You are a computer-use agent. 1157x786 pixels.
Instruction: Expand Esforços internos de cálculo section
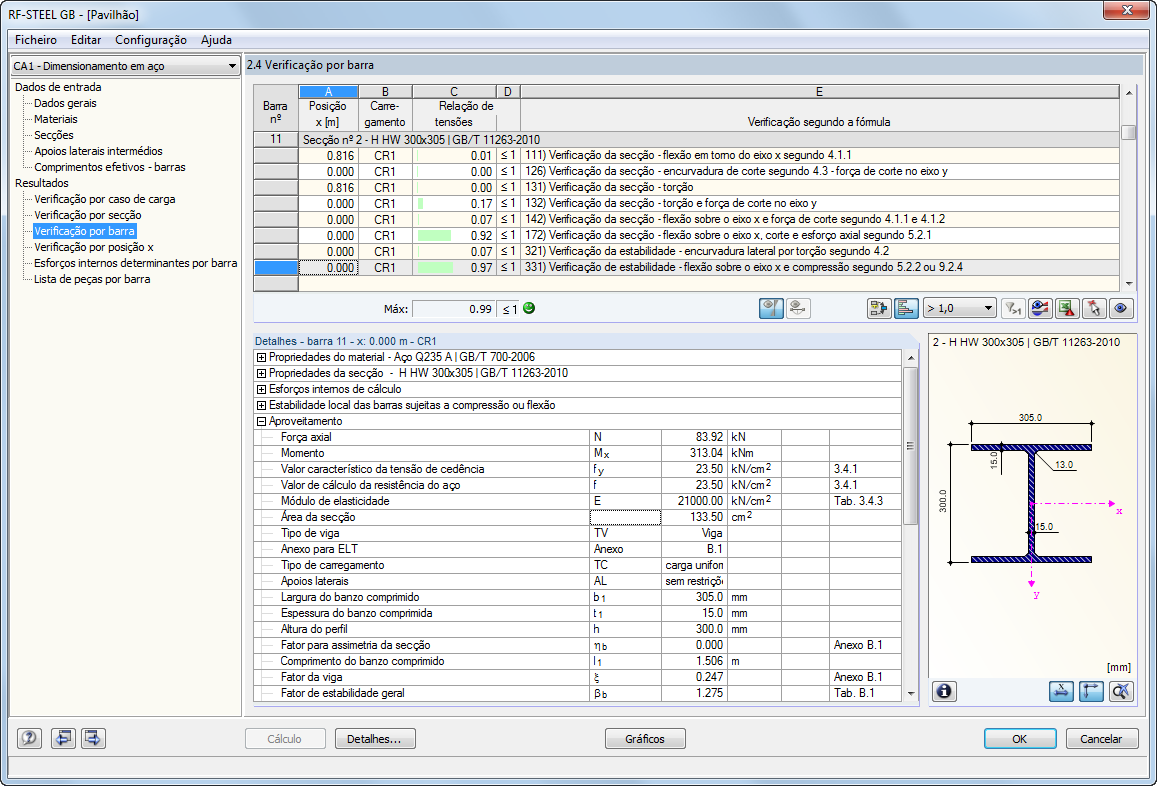pos(262,389)
